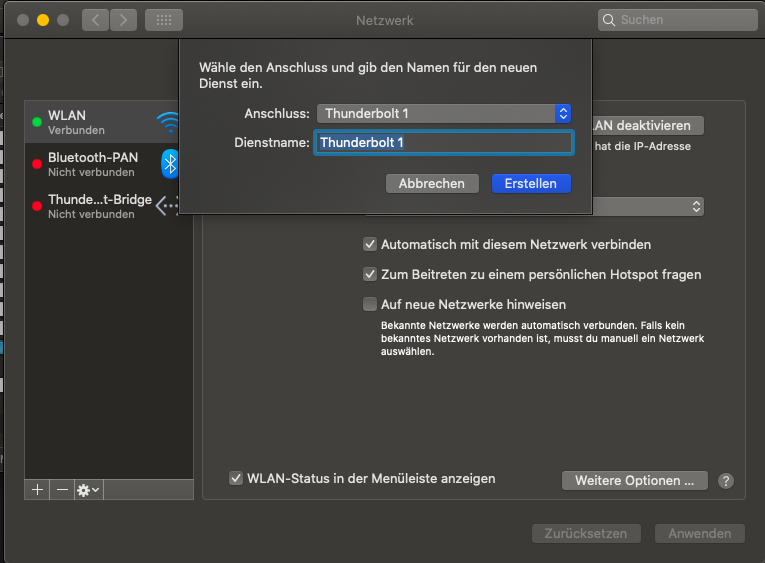Click the plus icon to add service
Viewport: 765px width, 563px height.
click(x=38, y=490)
